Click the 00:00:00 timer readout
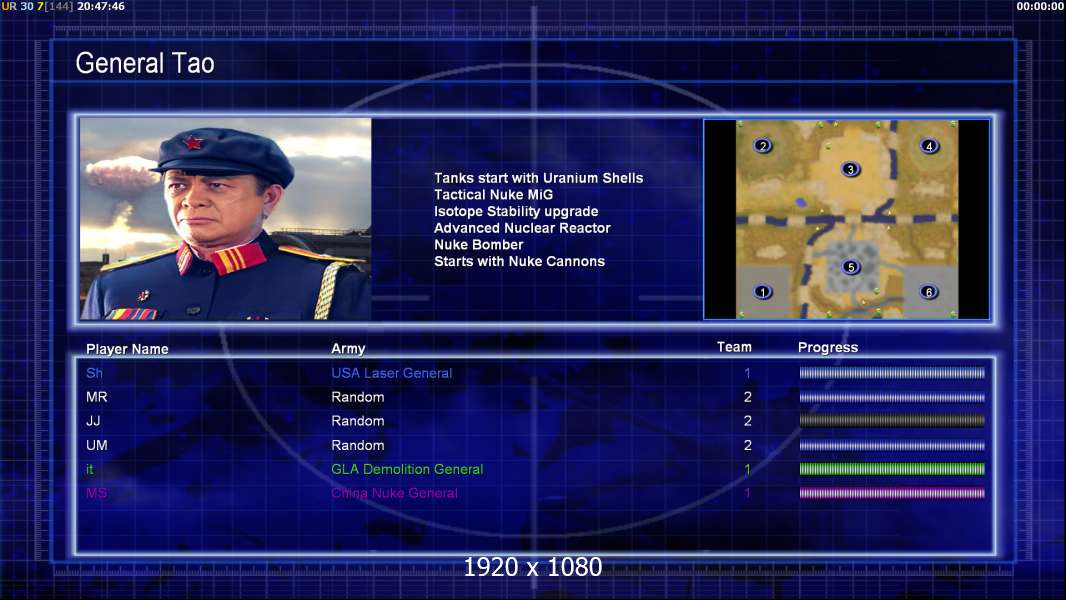This screenshot has width=1066, height=600. coord(1040,6)
